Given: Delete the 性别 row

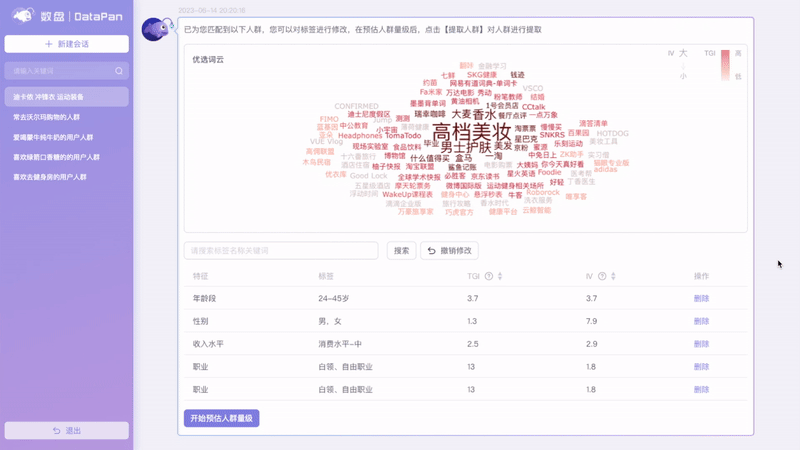Looking at the screenshot, I should [x=702, y=321].
